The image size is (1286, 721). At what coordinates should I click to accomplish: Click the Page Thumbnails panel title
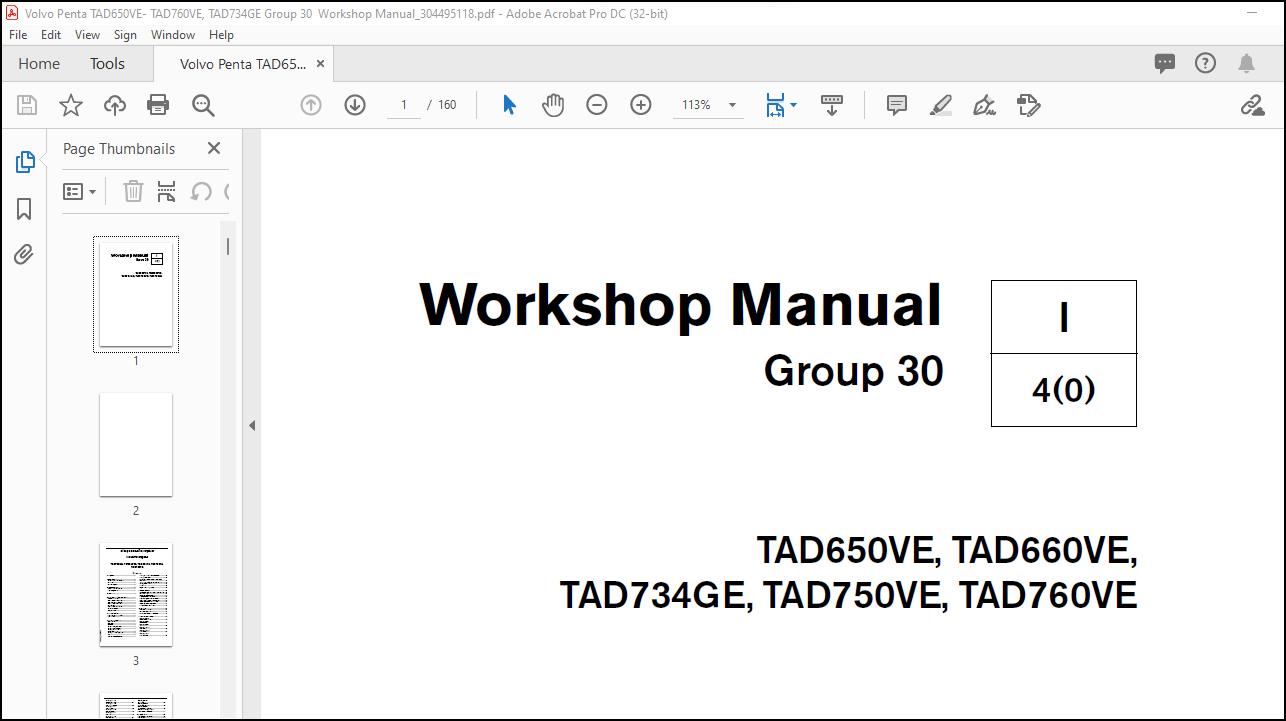tap(119, 148)
